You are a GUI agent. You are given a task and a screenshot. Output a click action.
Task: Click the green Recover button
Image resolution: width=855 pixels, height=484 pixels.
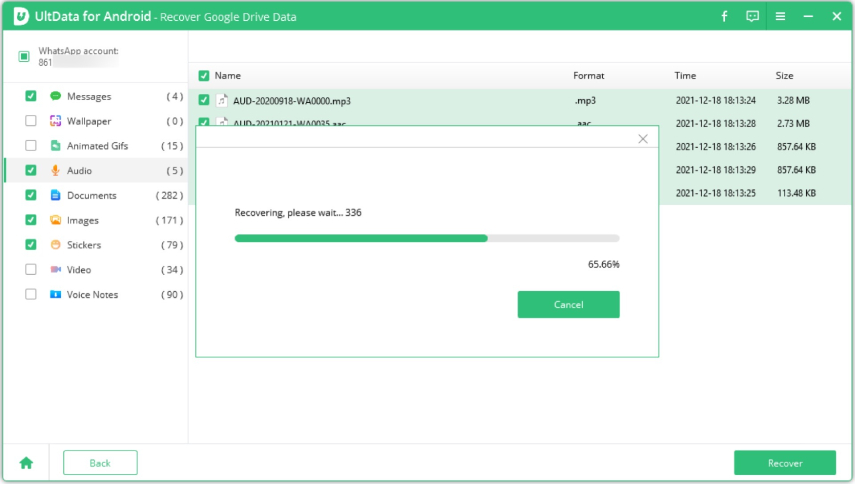785,463
